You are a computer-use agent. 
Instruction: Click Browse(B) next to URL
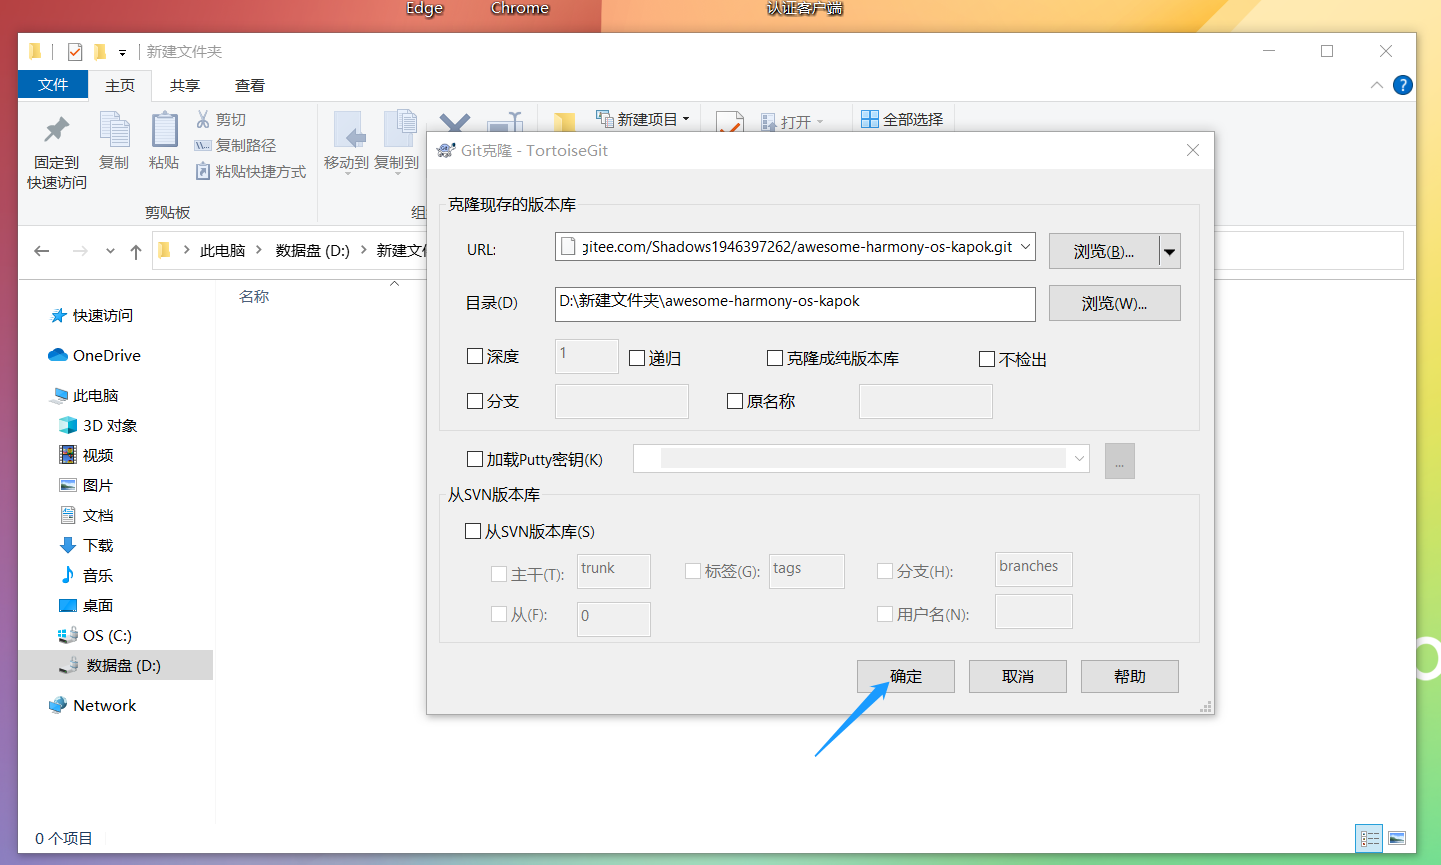click(1104, 251)
